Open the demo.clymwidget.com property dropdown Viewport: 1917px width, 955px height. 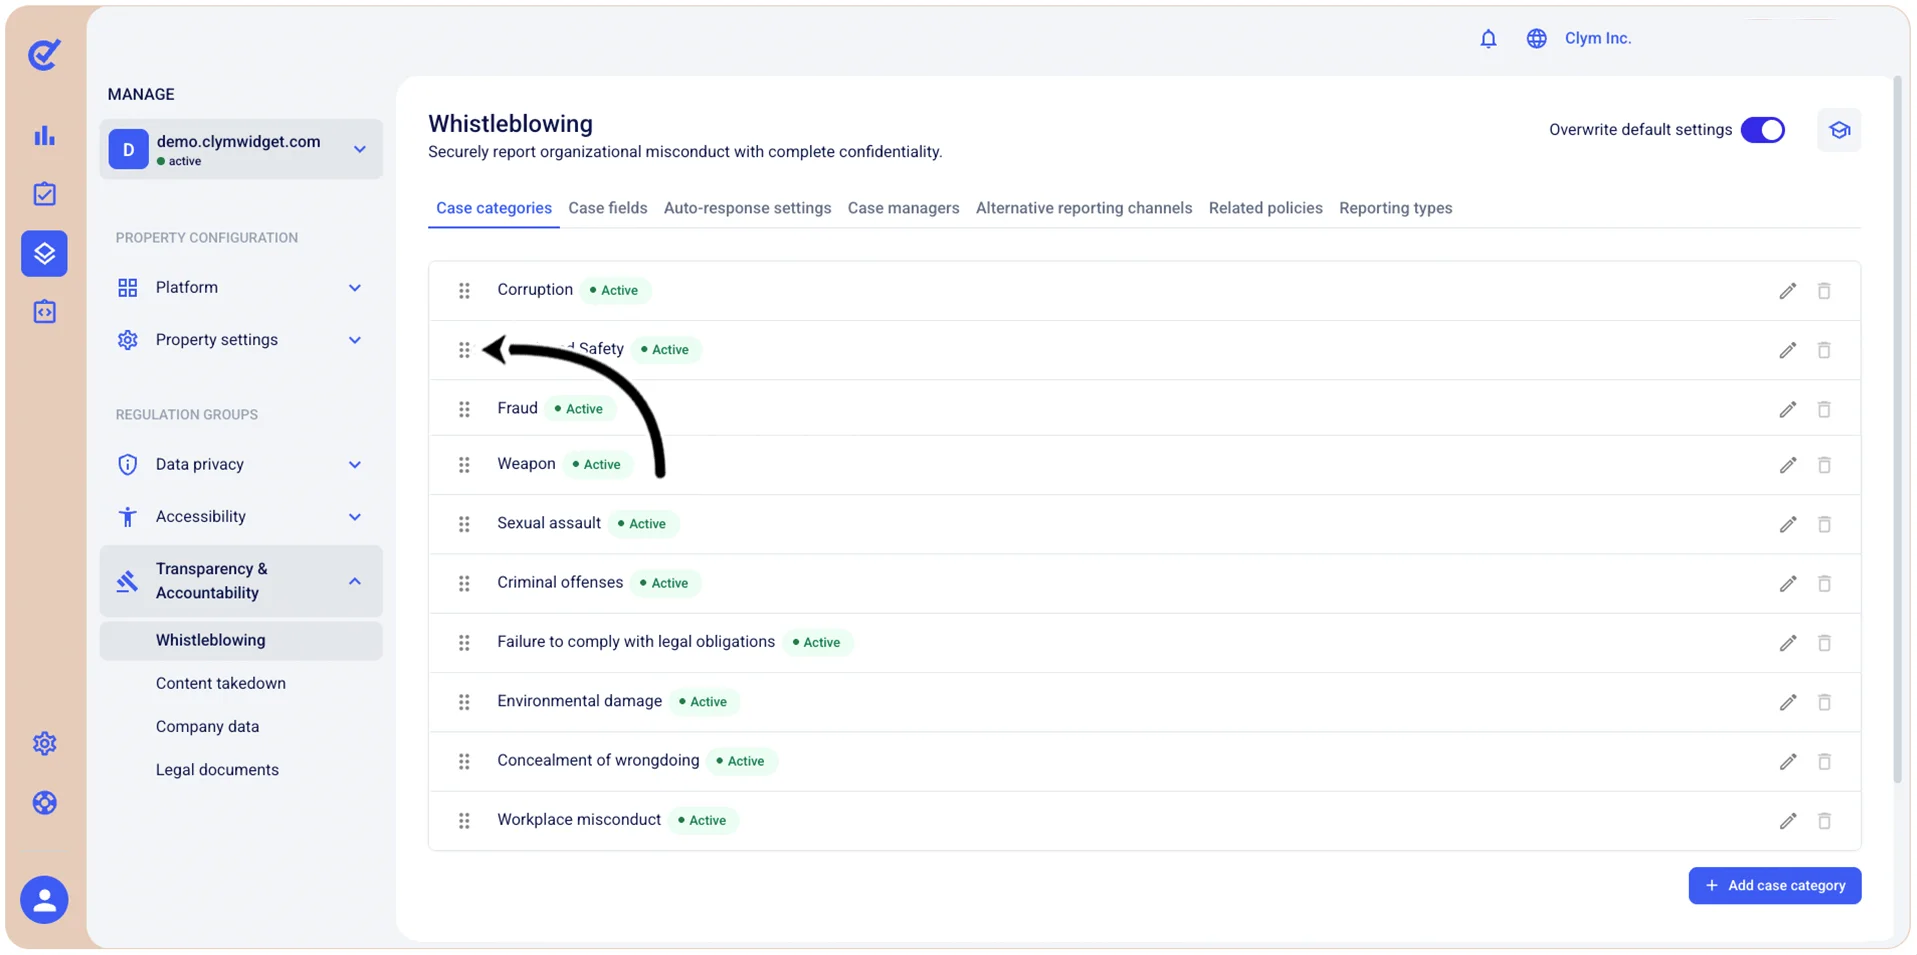(x=241, y=149)
